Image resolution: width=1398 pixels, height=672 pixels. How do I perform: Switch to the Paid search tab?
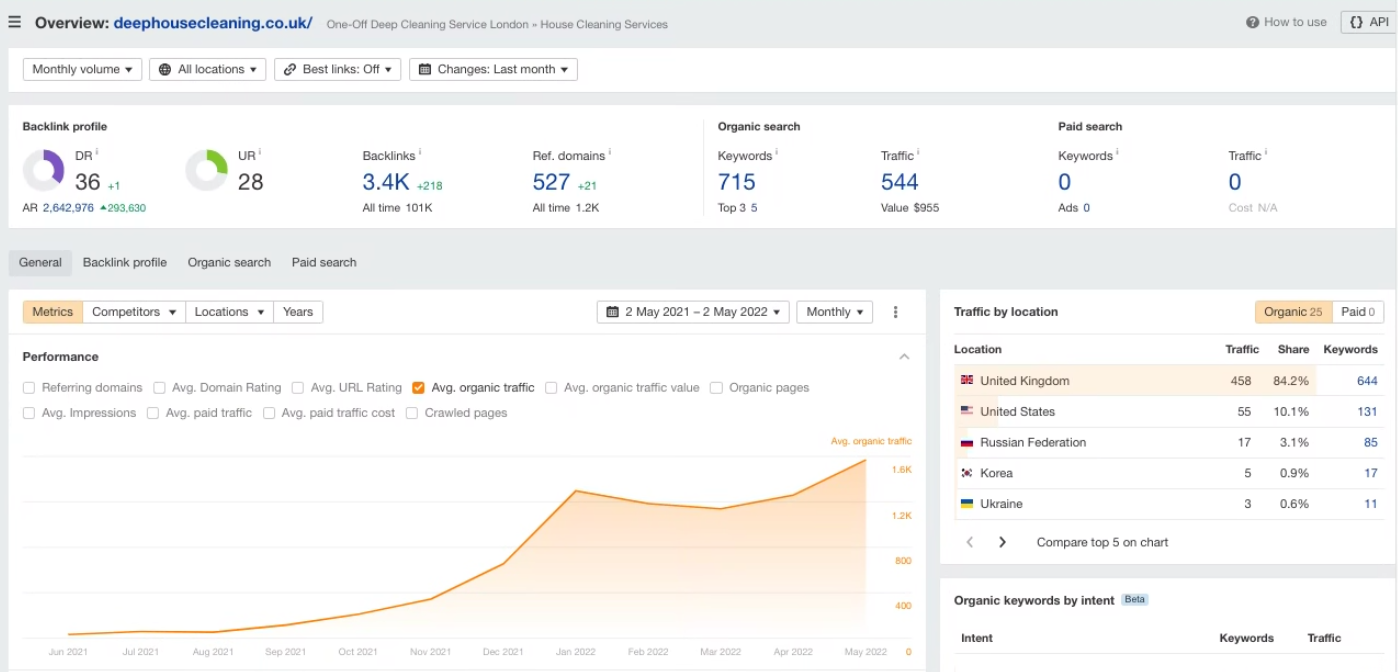[324, 263]
